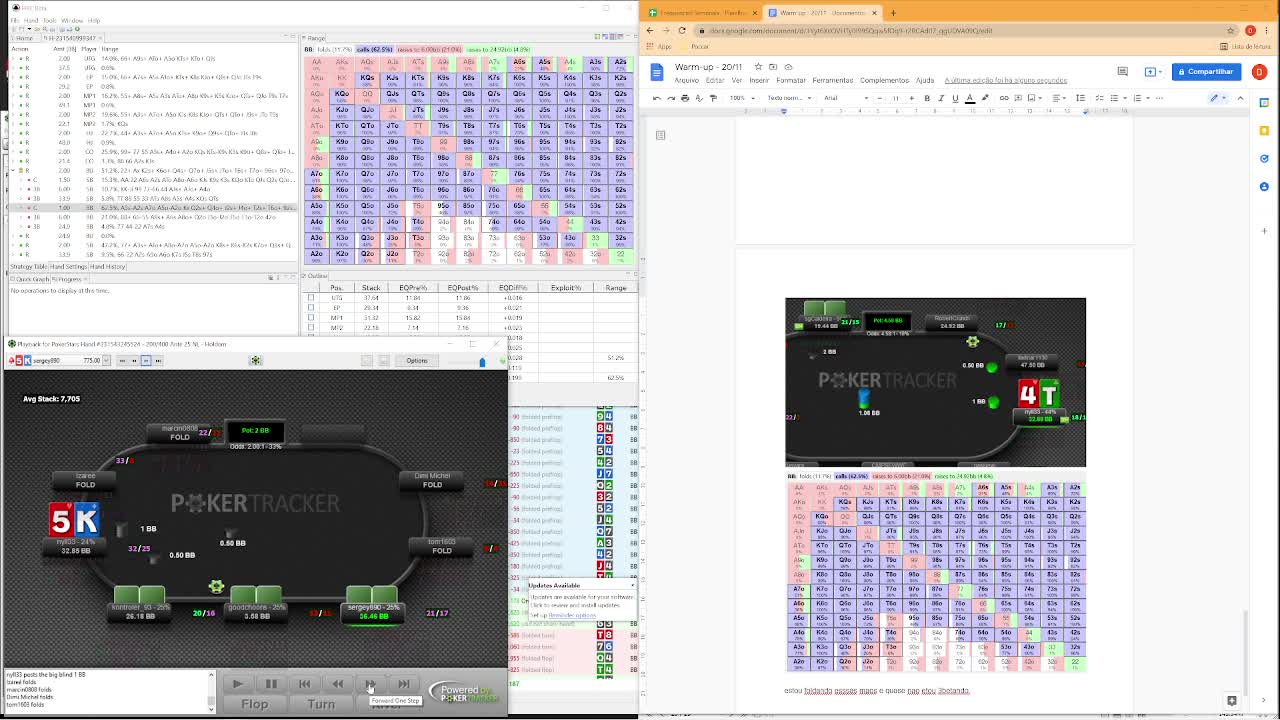This screenshot has width=1280, height=720.
Task: Click the Forward One Step replay button
Action: (x=370, y=684)
